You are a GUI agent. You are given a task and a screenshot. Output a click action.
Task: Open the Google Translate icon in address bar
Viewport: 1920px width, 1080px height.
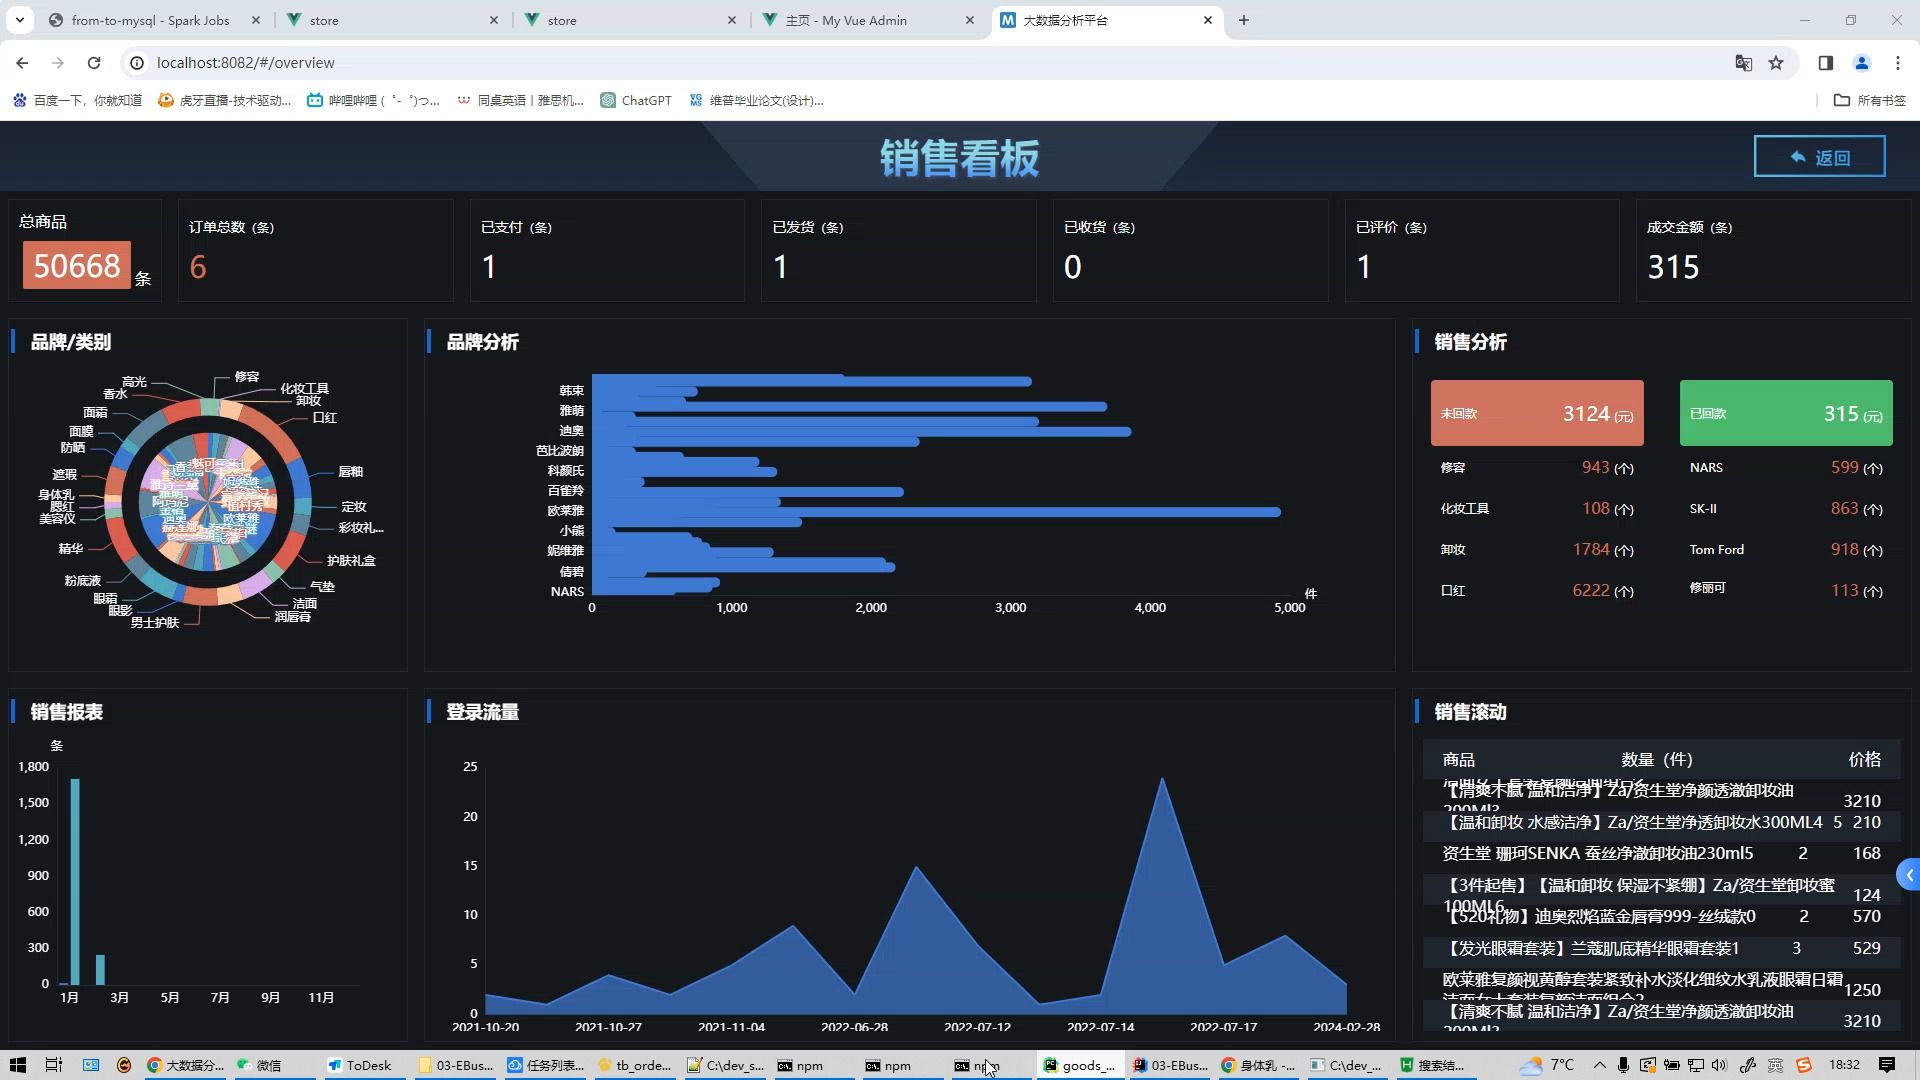click(1743, 62)
